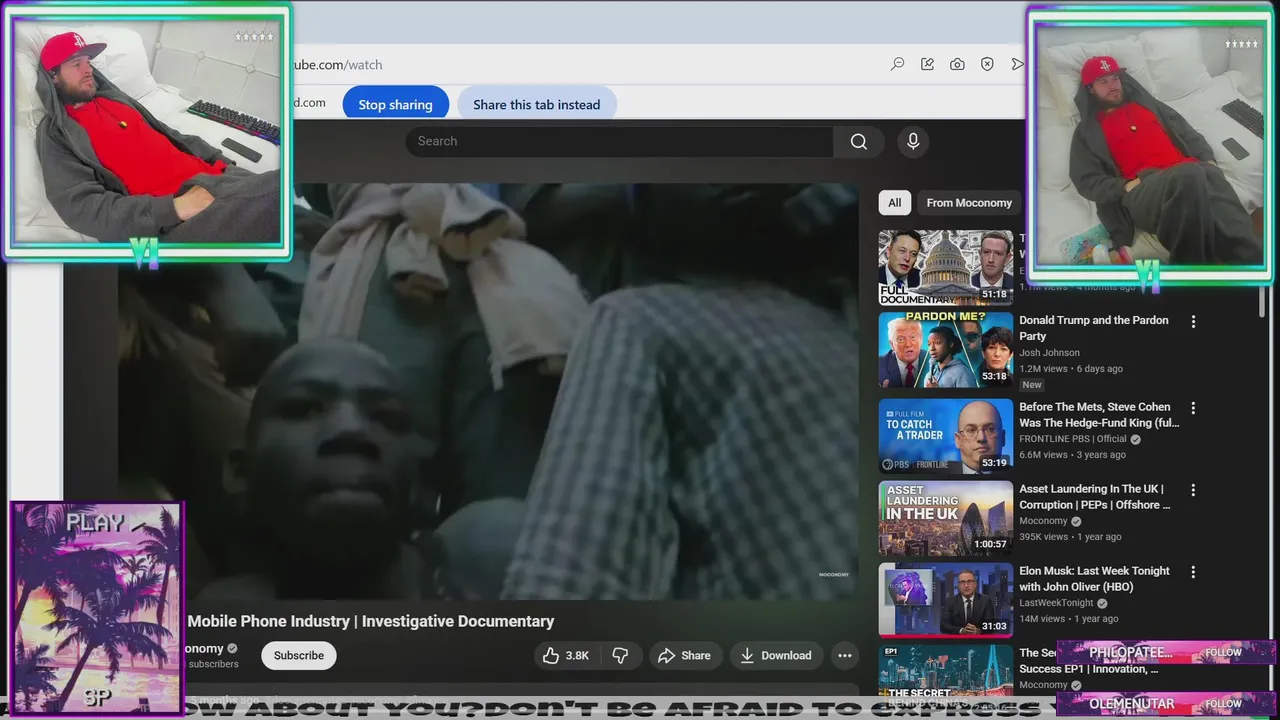The image size is (1280, 720).
Task: Follow PHILOPATEE in the stream overlay
Action: pyautogui.click(x=1223, y=652)
